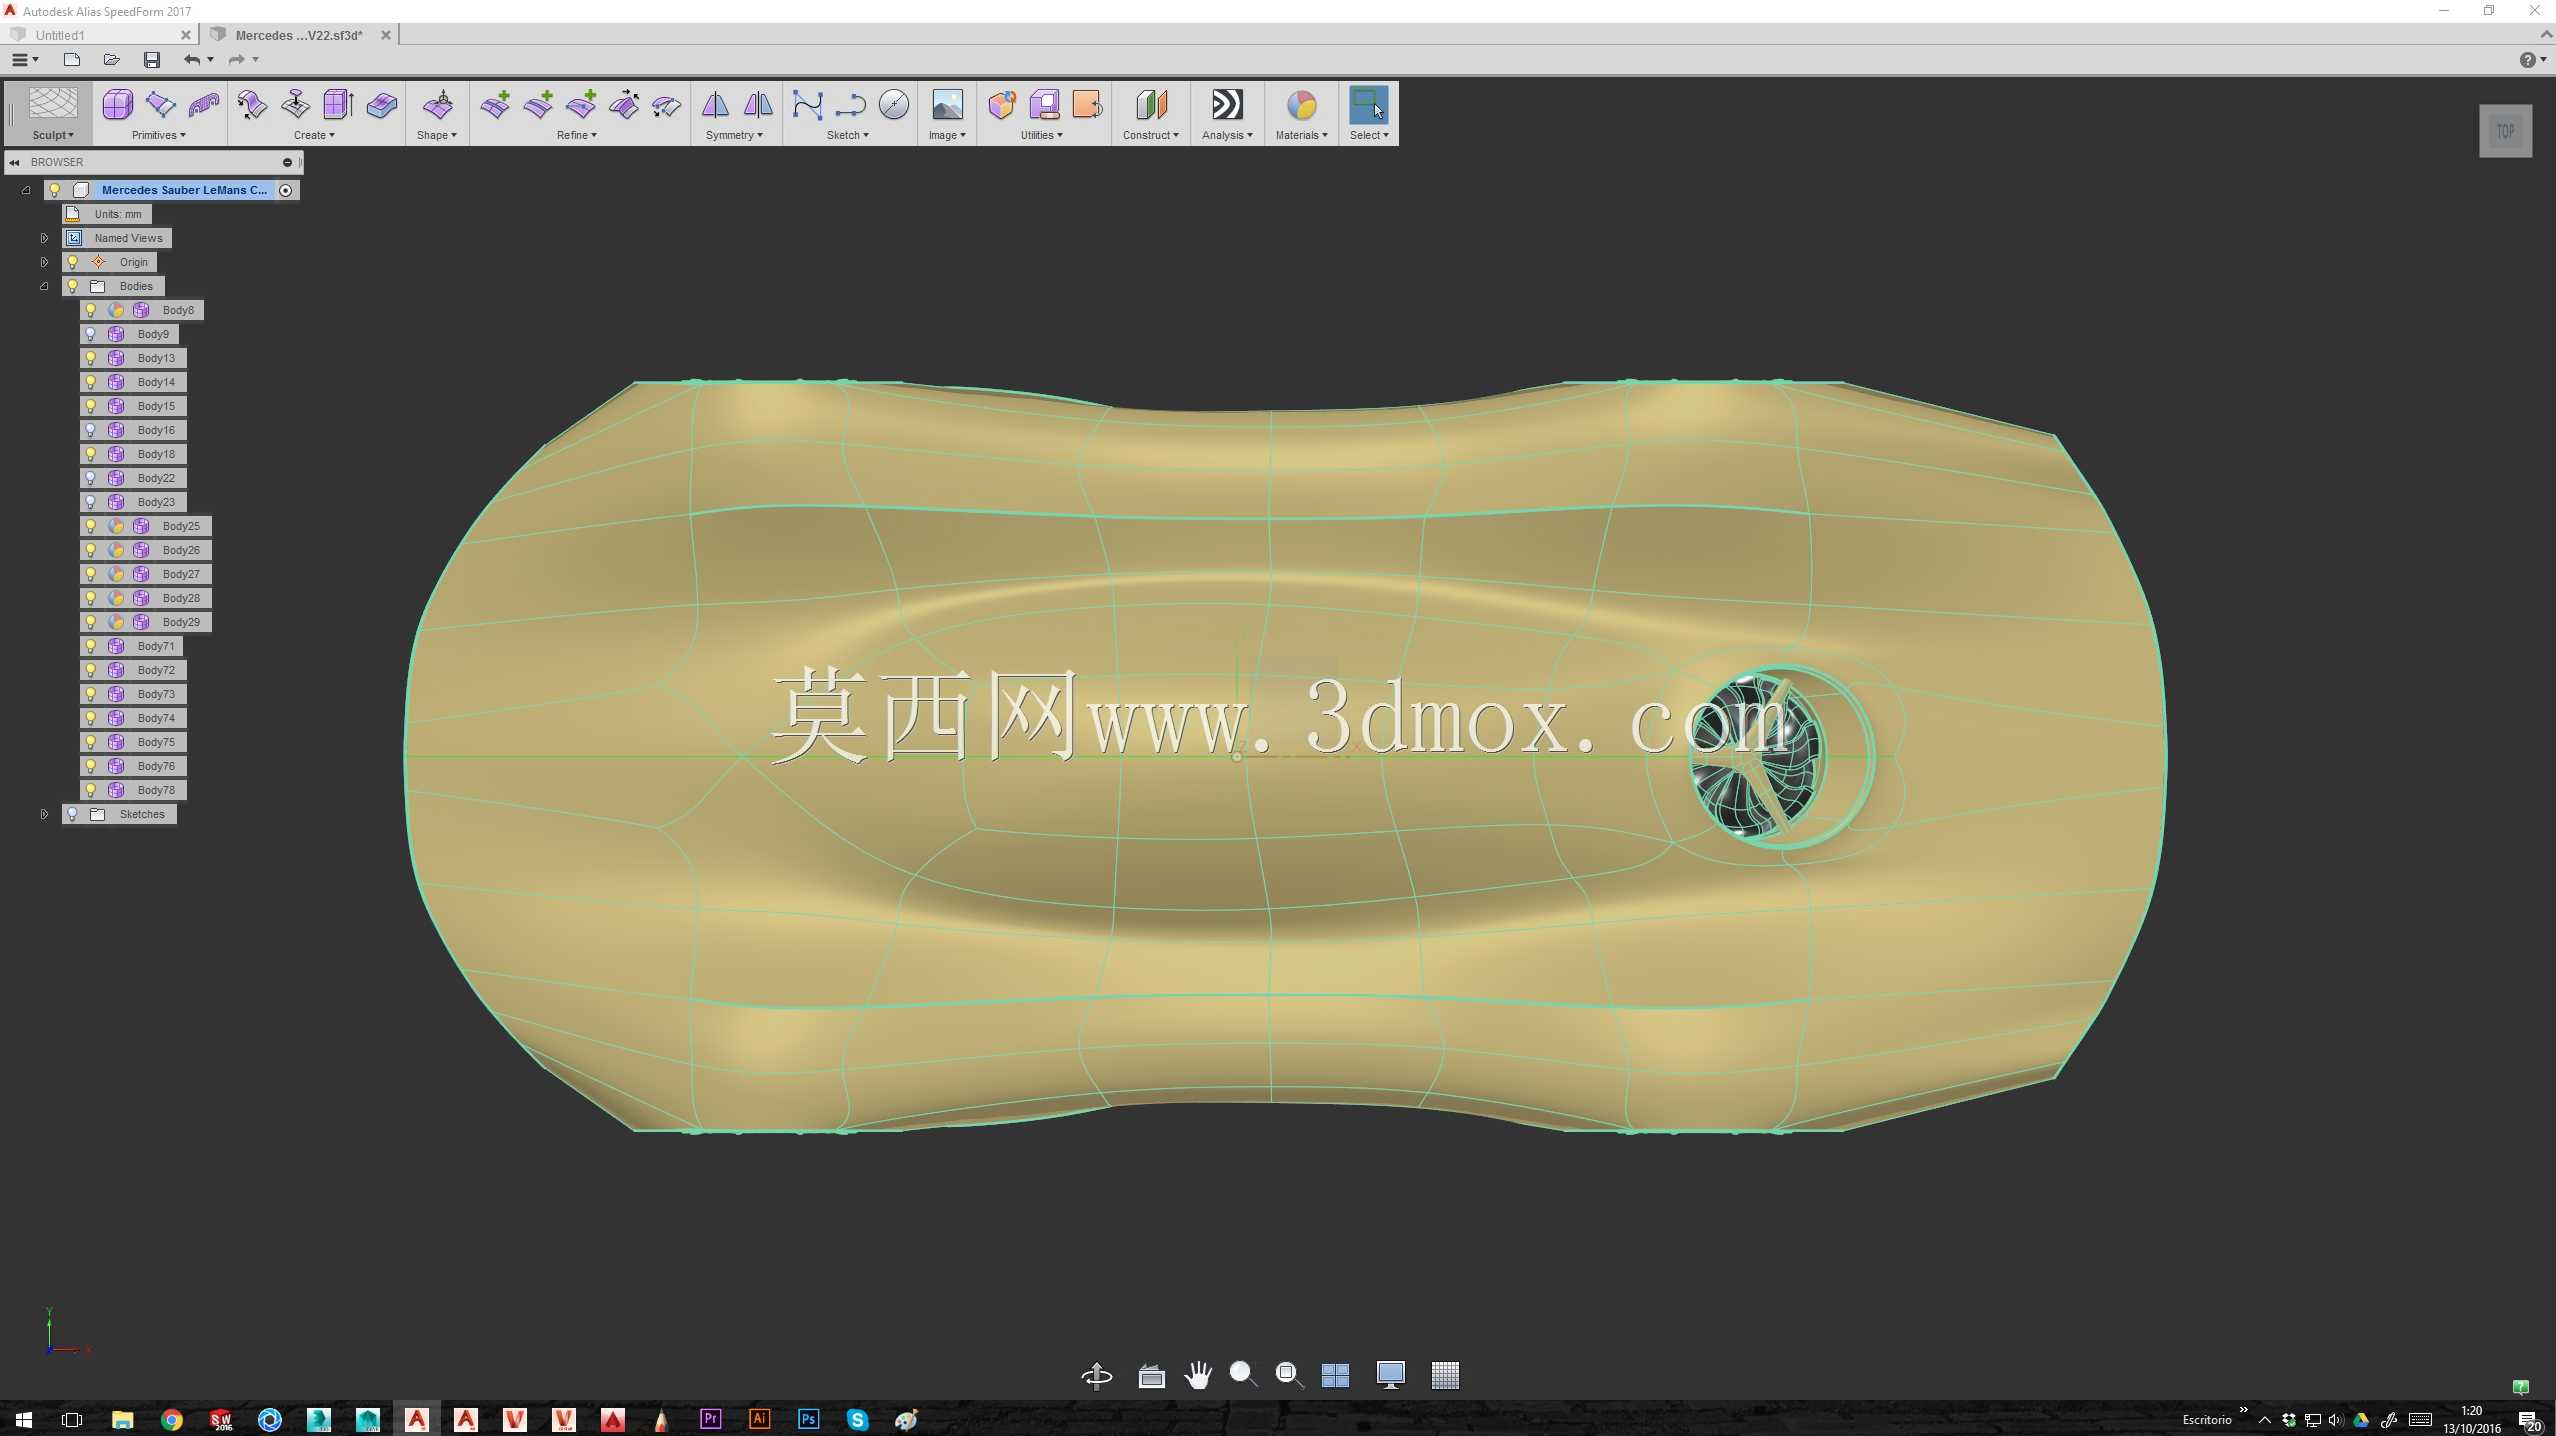Open the hamburger file menu
The height and width of the screenshot is (1436, 2556).
click(x=24, y=60)
